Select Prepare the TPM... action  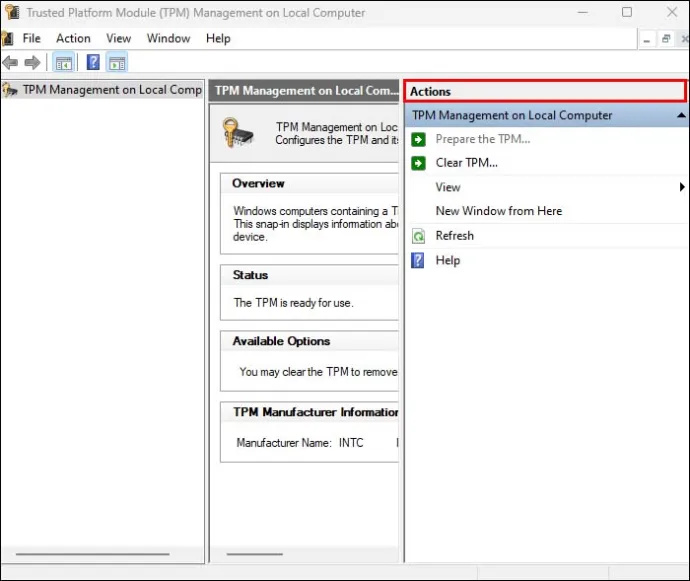click(483, 139)
